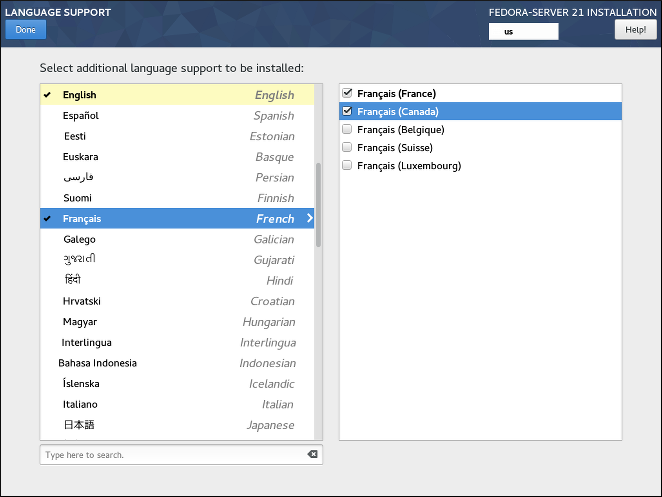Viewport: 662px width, 497px height.
Task: Select the Persian language row
Action: coord(177,177)
